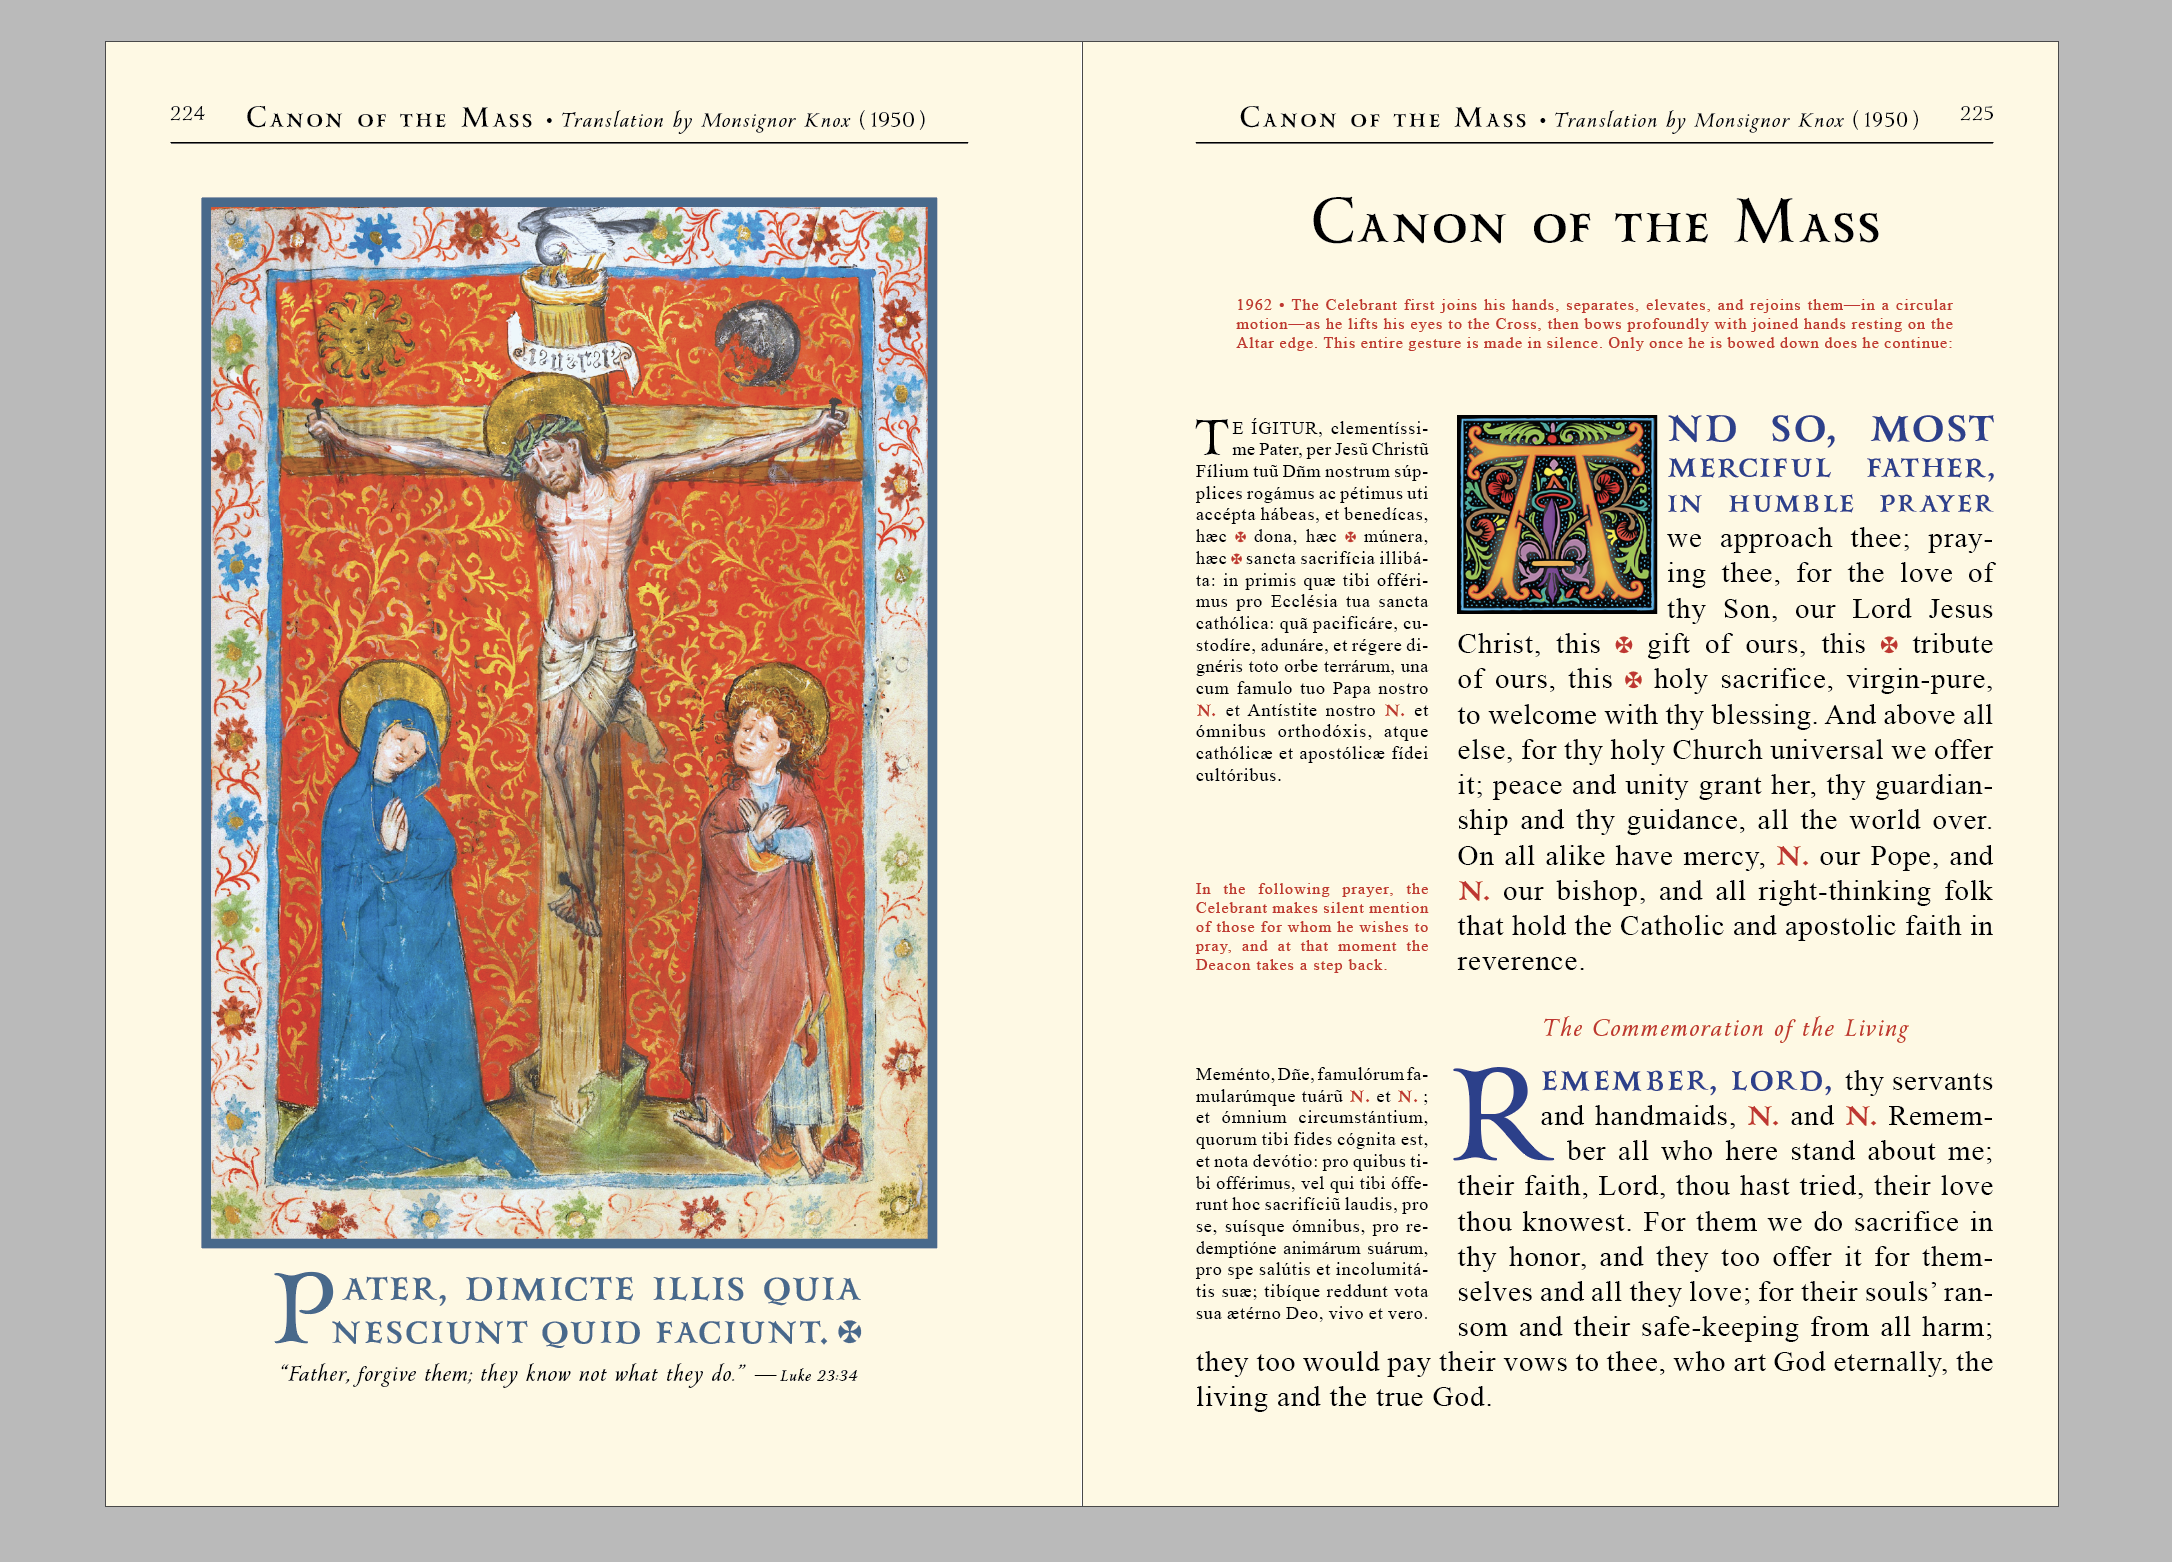Click the page number 225

[1976, 114]
